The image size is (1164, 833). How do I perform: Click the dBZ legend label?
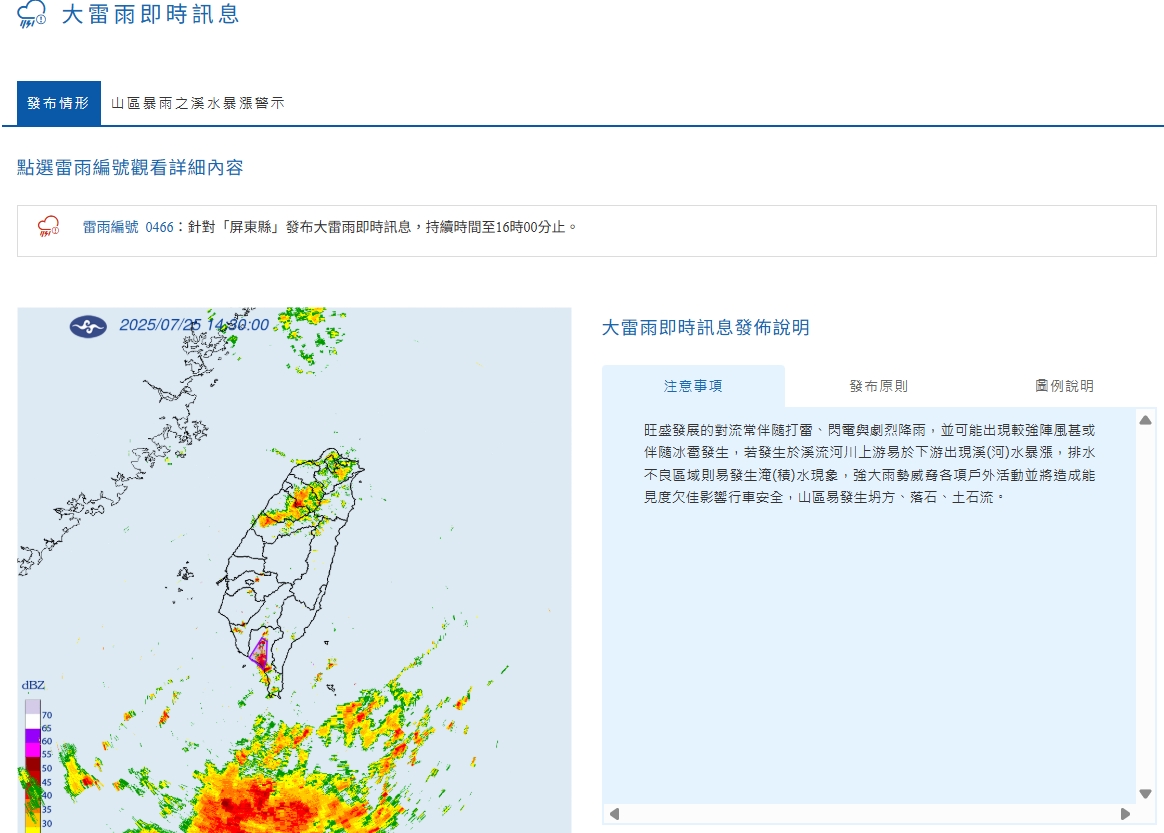(x=33, y=685)
